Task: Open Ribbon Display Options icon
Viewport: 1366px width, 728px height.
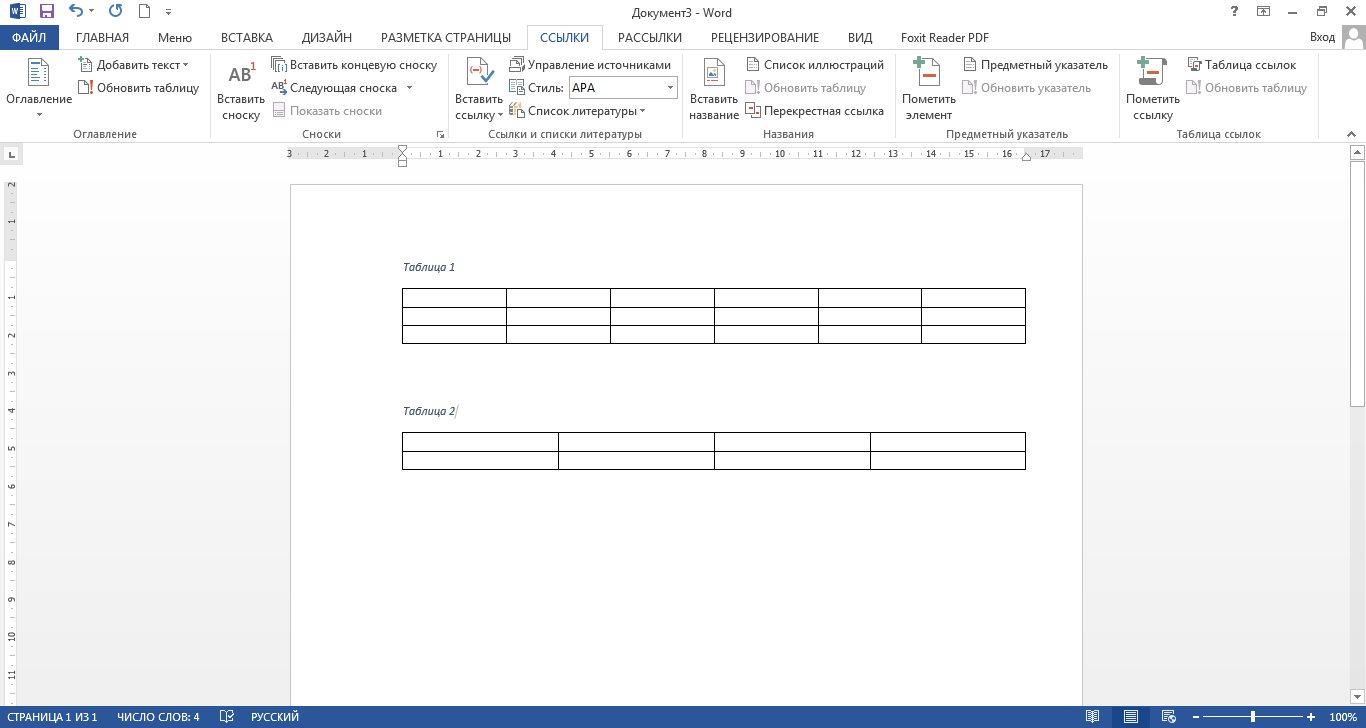Action: tap(1264, 12)
